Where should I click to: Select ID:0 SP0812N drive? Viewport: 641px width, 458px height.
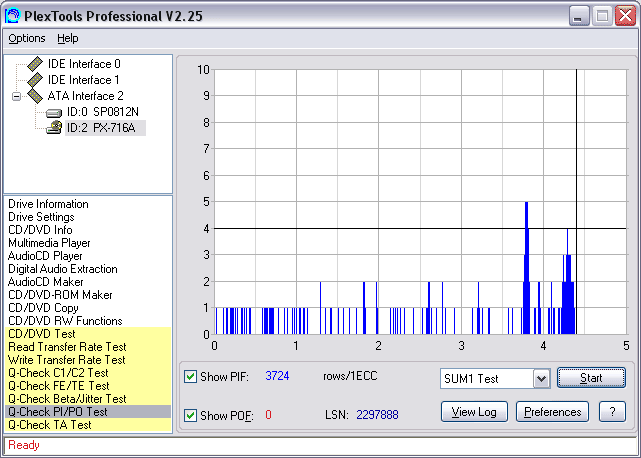tap(103, 112)
